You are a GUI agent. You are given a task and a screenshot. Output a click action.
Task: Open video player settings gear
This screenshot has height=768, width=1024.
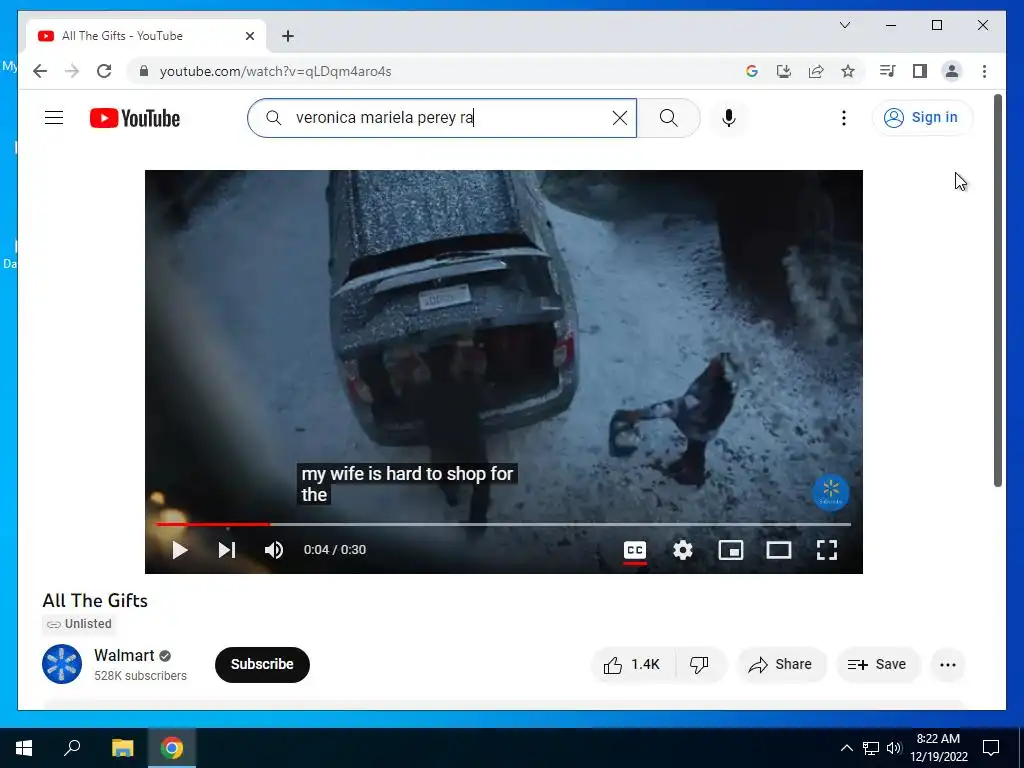coord(682,550)
